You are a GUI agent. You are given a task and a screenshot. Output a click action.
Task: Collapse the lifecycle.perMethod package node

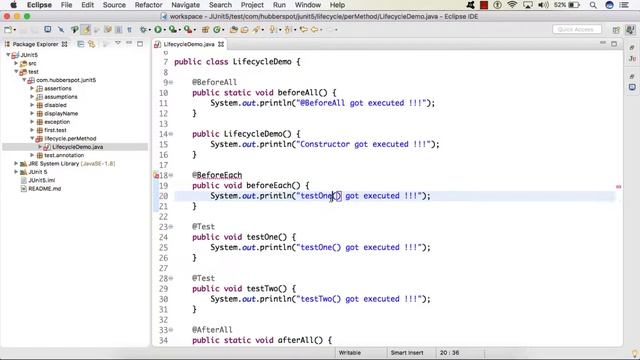pyautogui.click(x=32, y=138)
